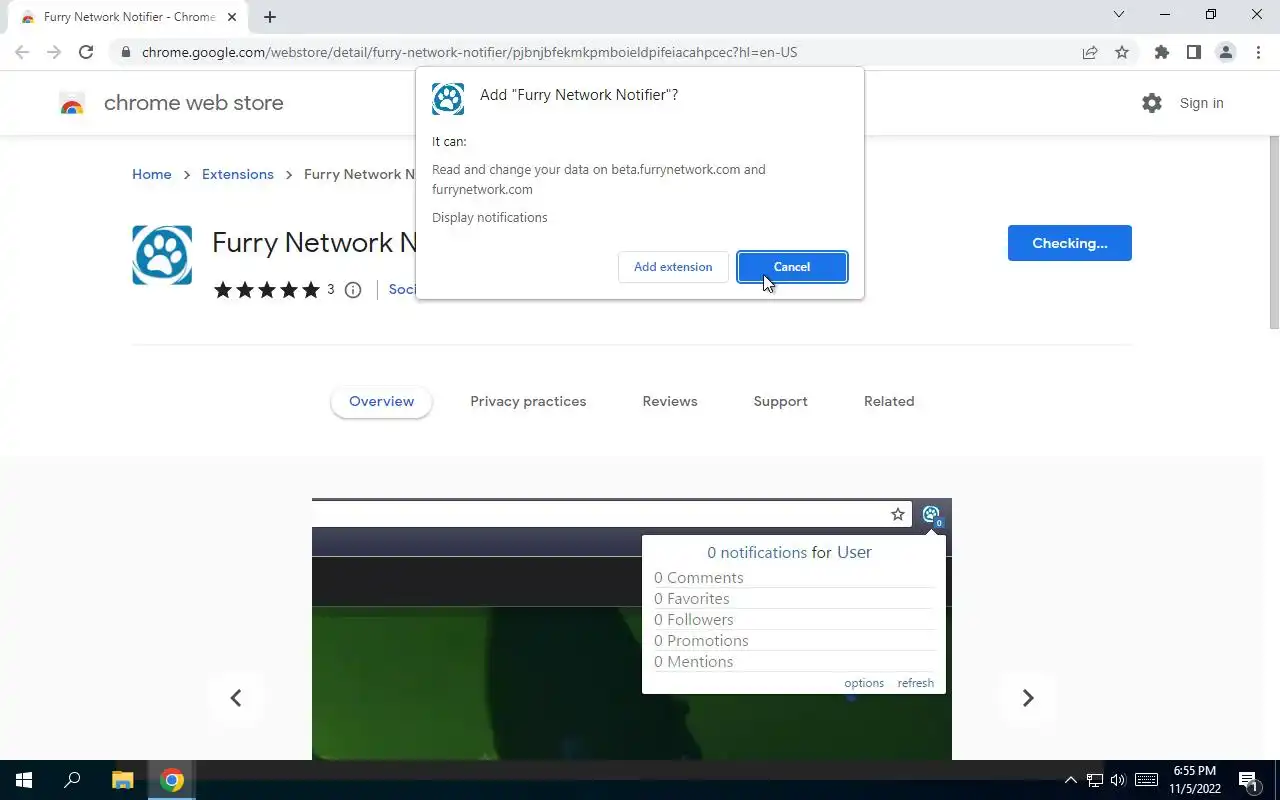This screenshot has width=1280, height=800.
Task: Switch to Privacy practices tab
Action: click(x=528, y=401)
